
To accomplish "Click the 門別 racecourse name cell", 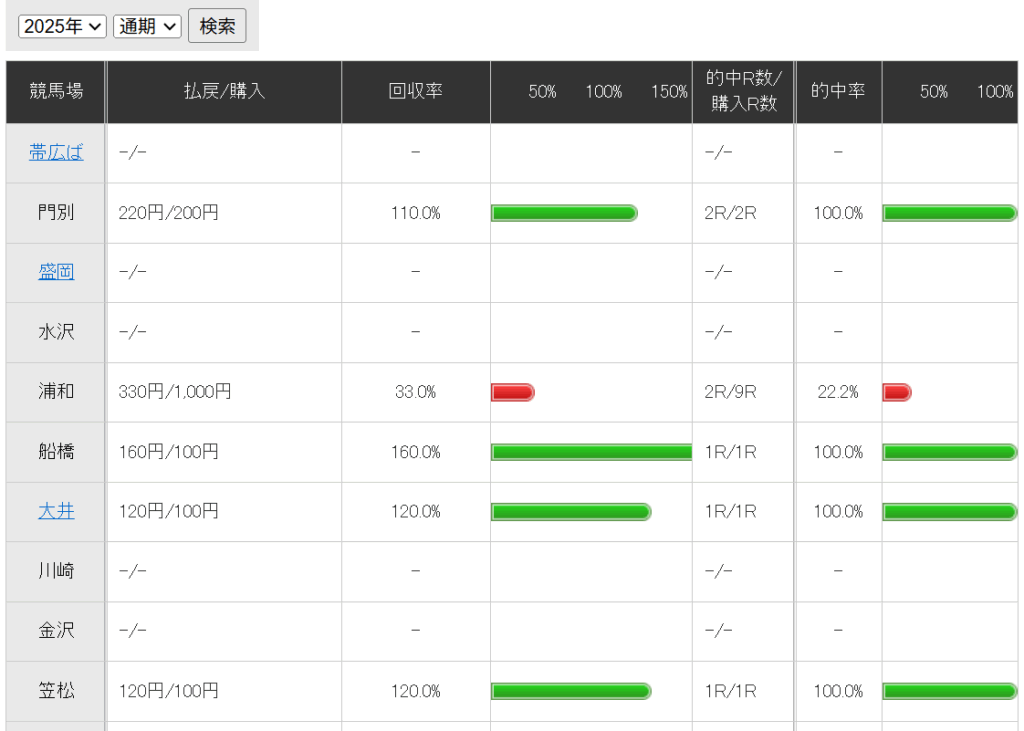I will [x=56, y=213].
